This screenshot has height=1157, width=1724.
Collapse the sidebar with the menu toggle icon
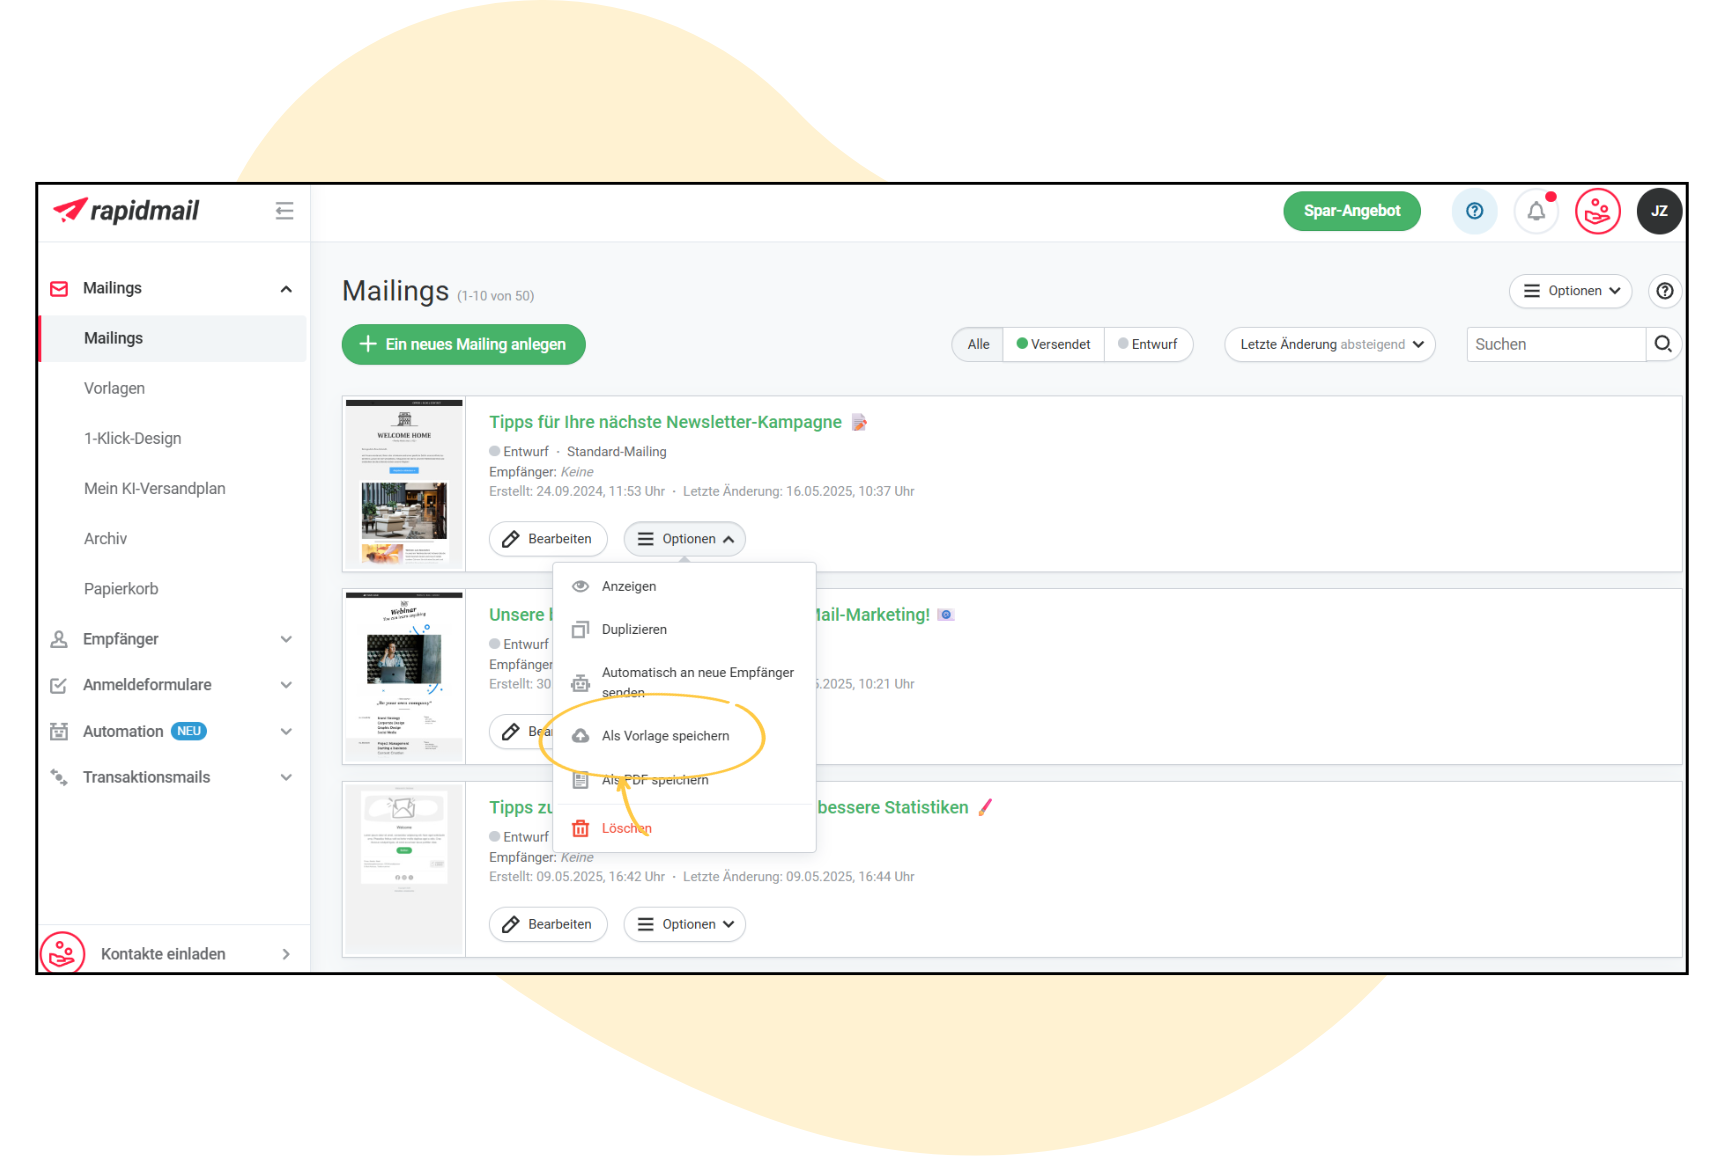click(285, 210)
